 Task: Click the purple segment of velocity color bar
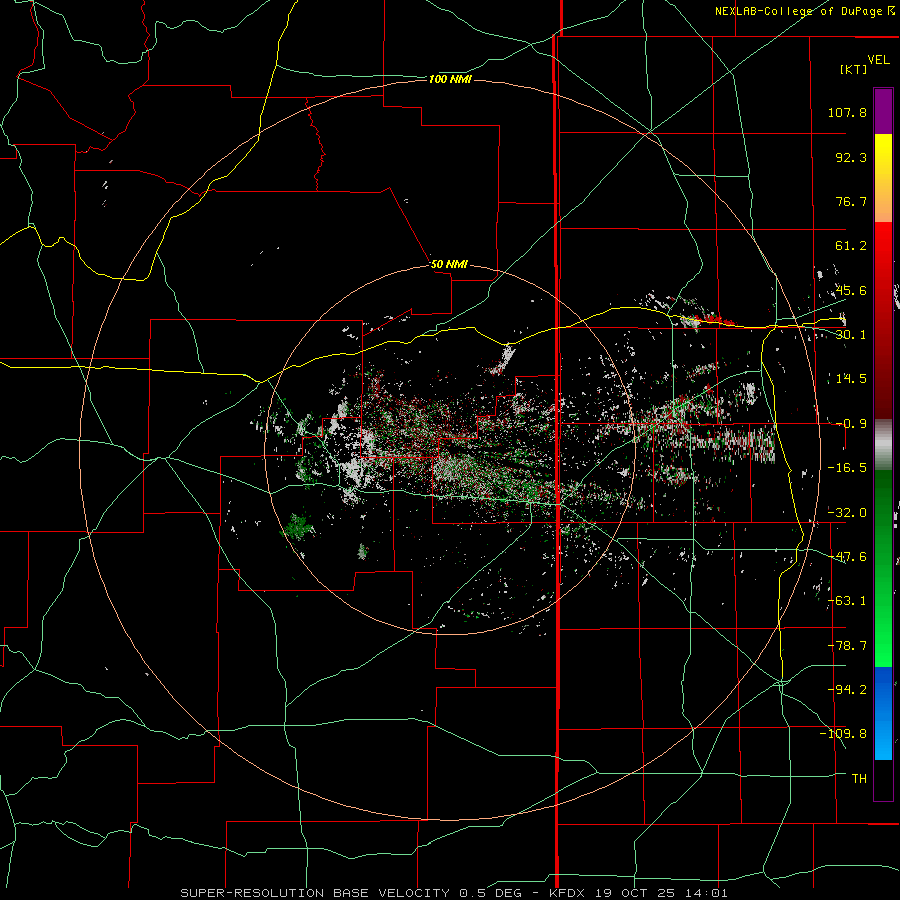click(883, 111)
